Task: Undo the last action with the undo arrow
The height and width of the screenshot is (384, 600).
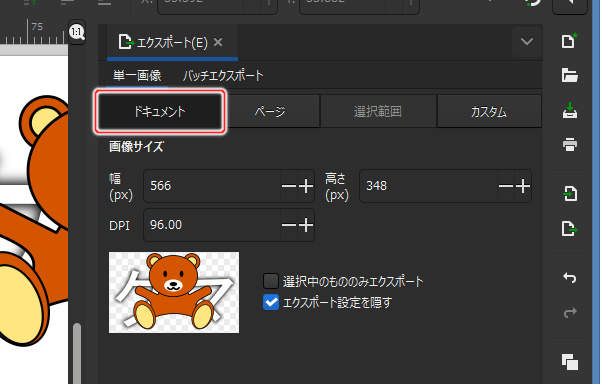Action: tap(570, 278)
